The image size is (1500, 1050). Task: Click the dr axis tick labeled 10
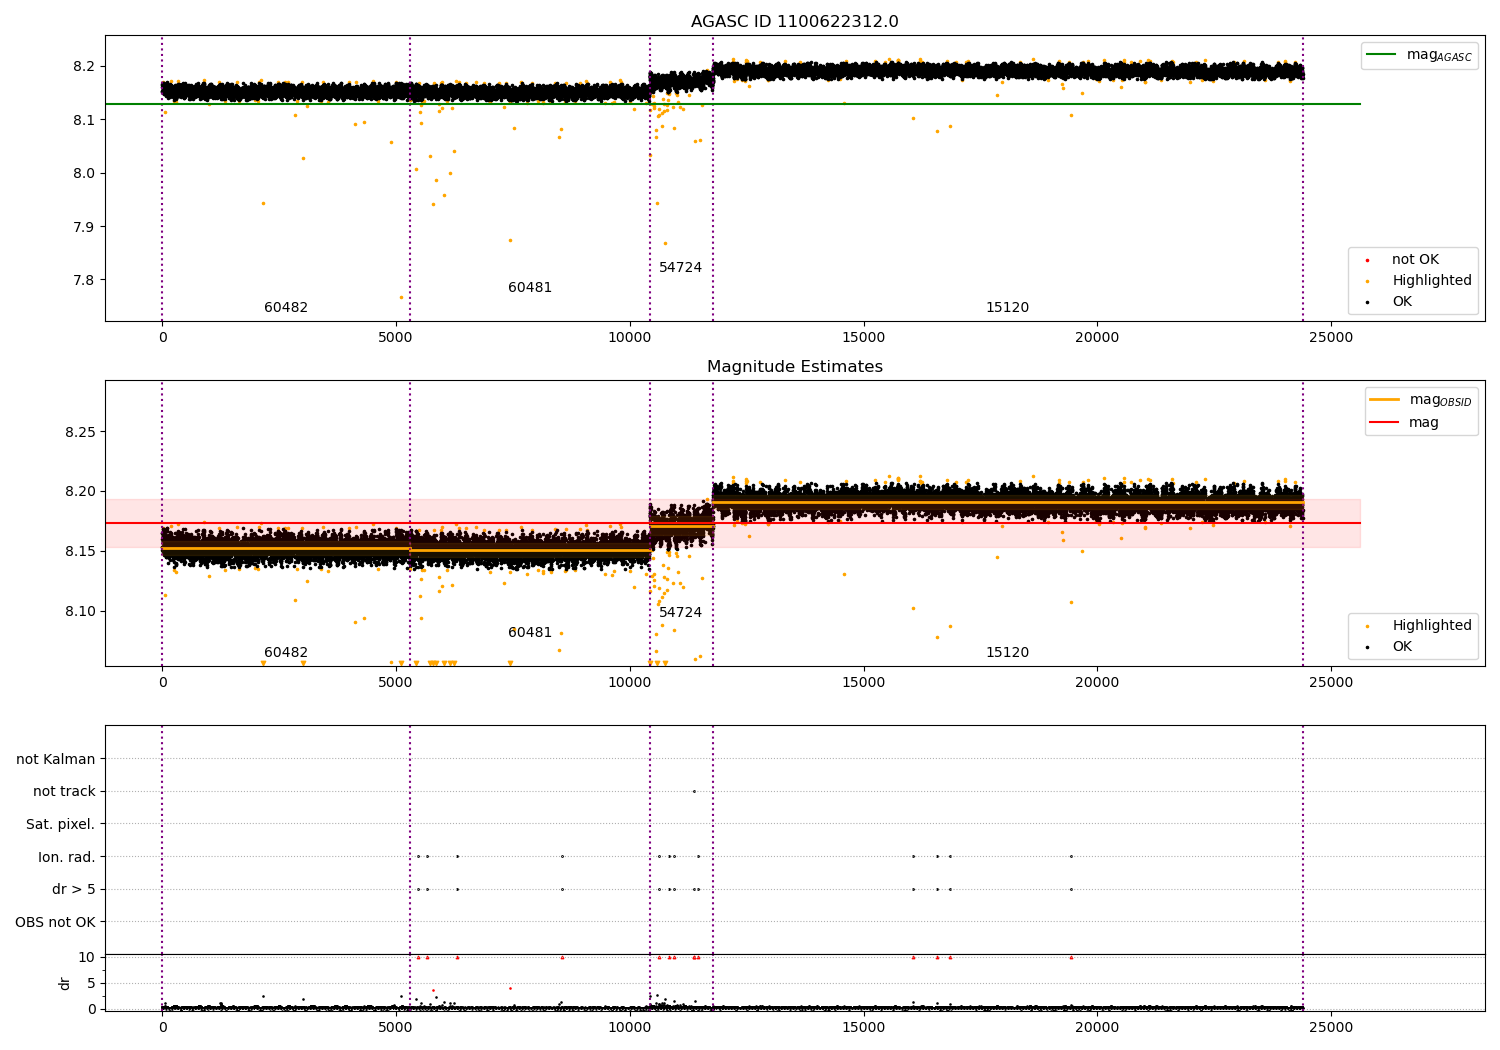point(87,958)
